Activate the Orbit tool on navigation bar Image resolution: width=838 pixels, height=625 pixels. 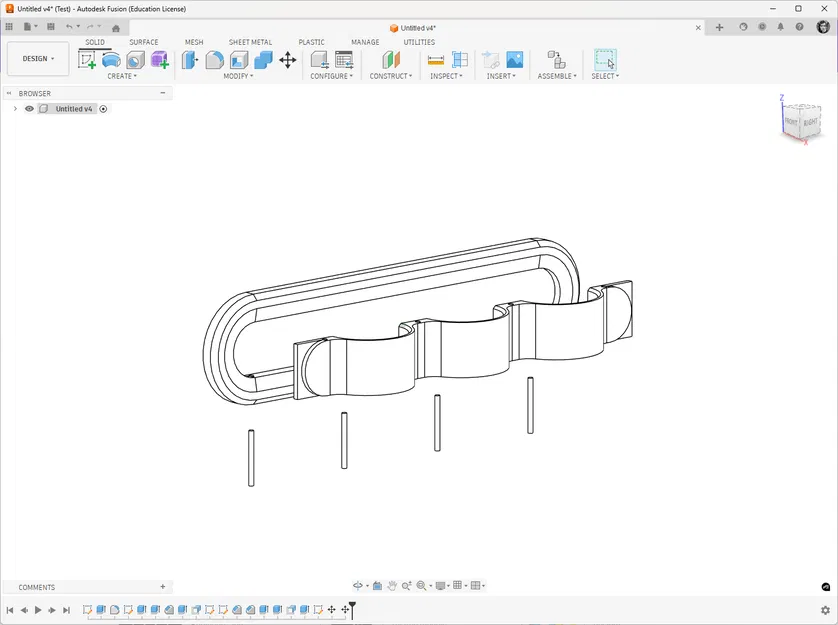356,585
